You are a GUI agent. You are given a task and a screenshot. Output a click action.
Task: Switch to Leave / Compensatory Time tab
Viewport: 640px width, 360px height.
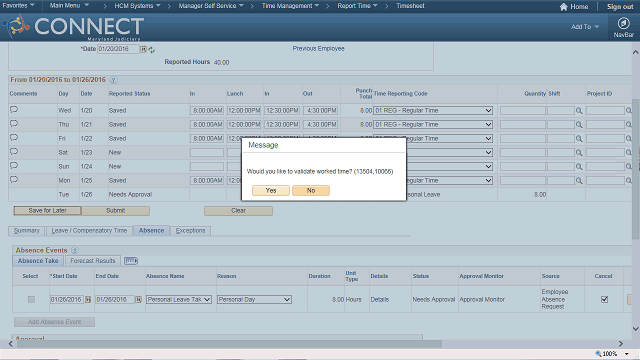point(89,231)
